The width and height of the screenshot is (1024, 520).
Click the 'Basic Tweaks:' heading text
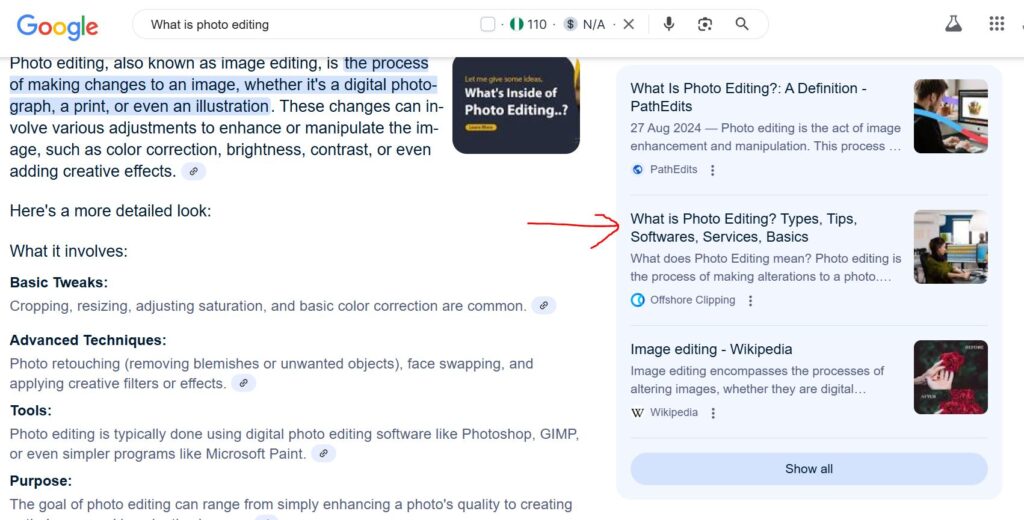[59, 282]
